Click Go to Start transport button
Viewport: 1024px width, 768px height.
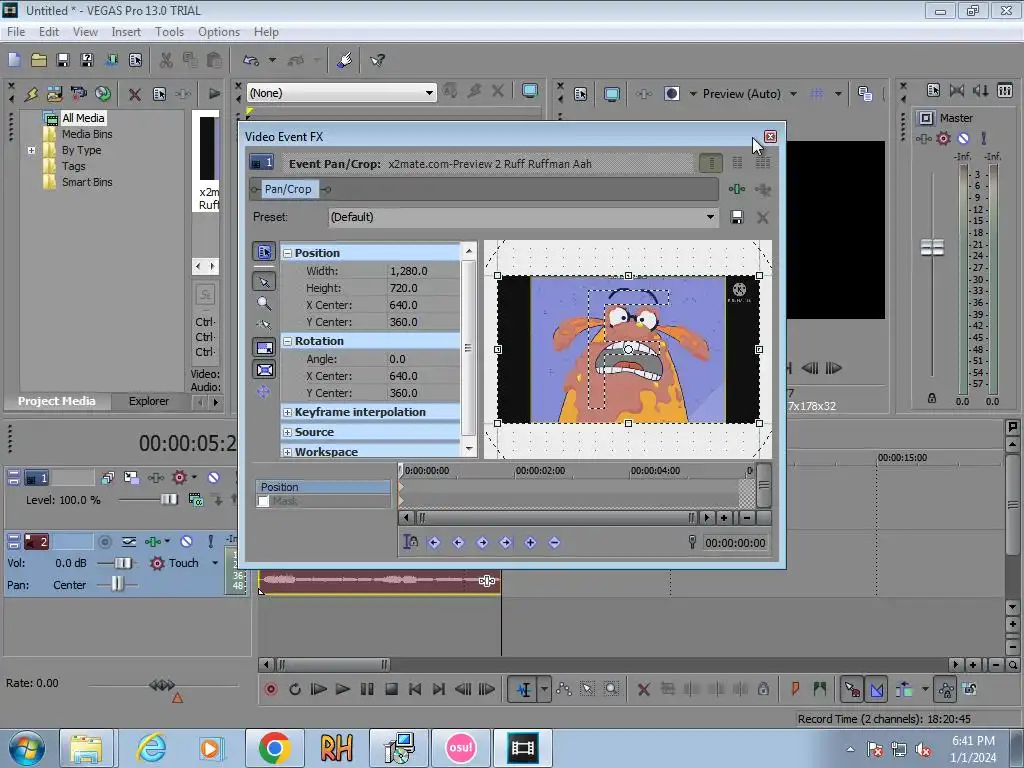tap(415, 689)
